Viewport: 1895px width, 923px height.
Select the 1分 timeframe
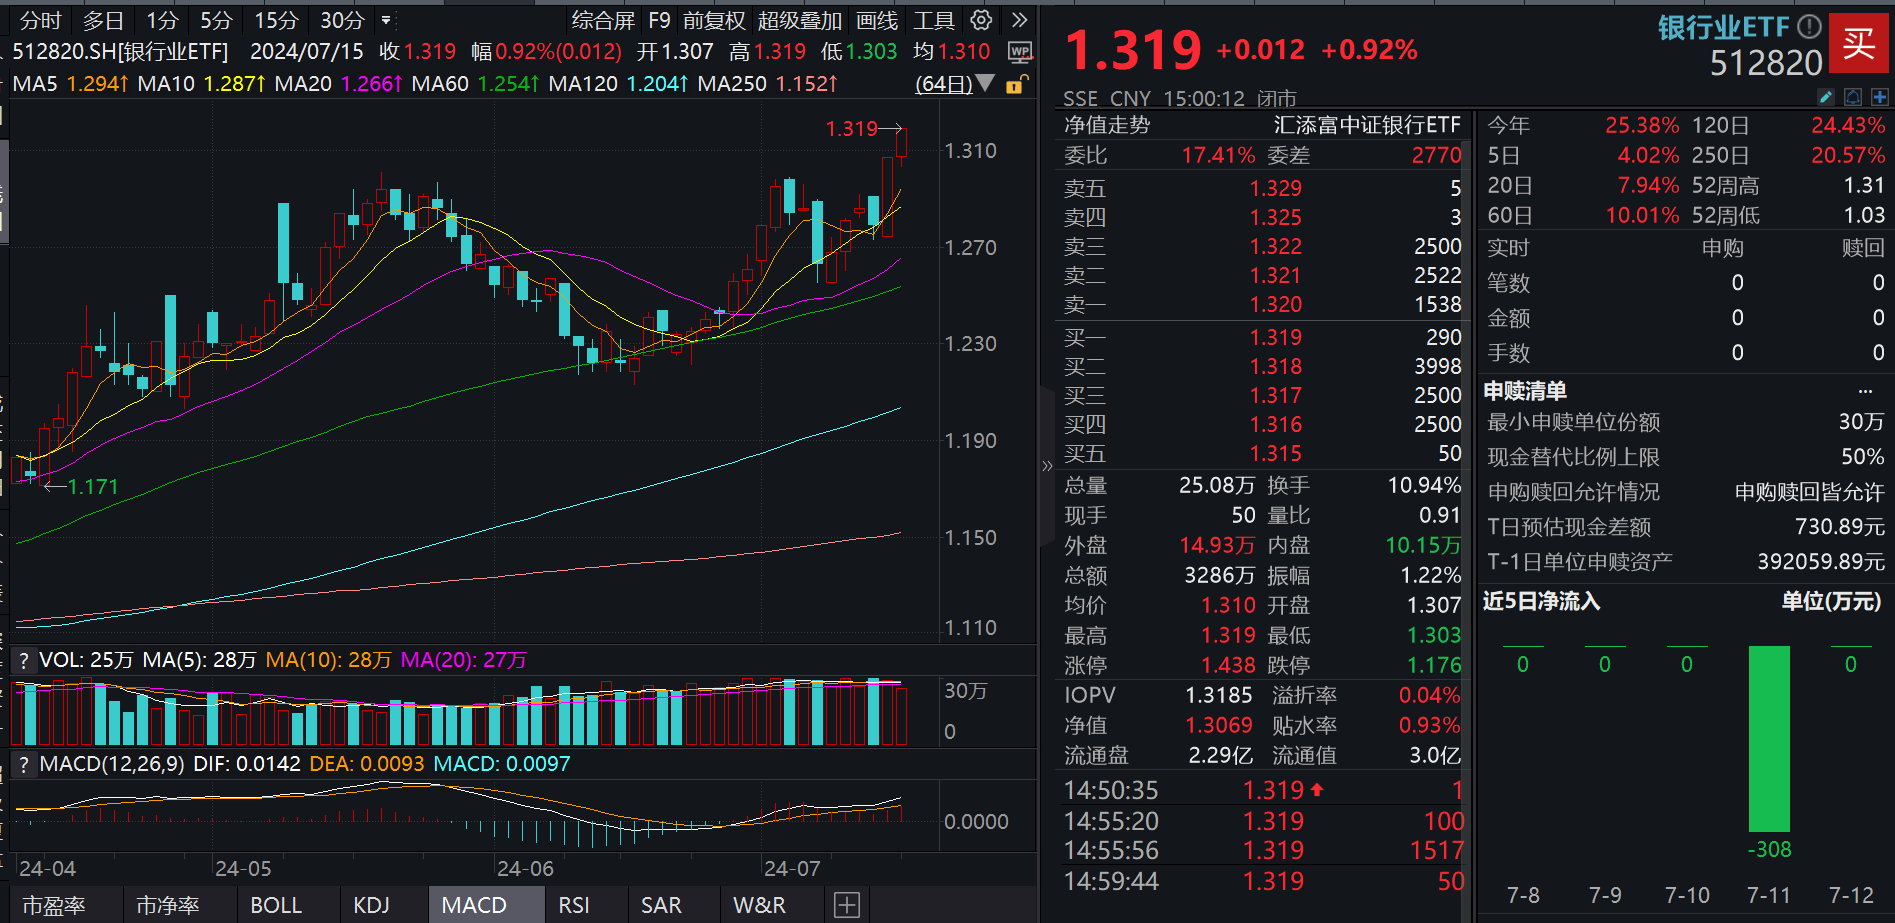[x=162, y=20]
